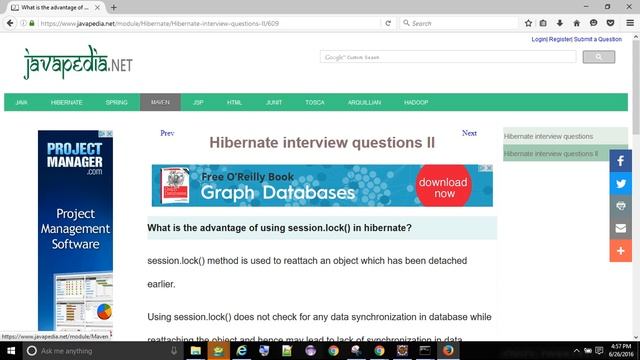Go to the Prev question link
The image size is (640, 360).
tap(167, 133)
